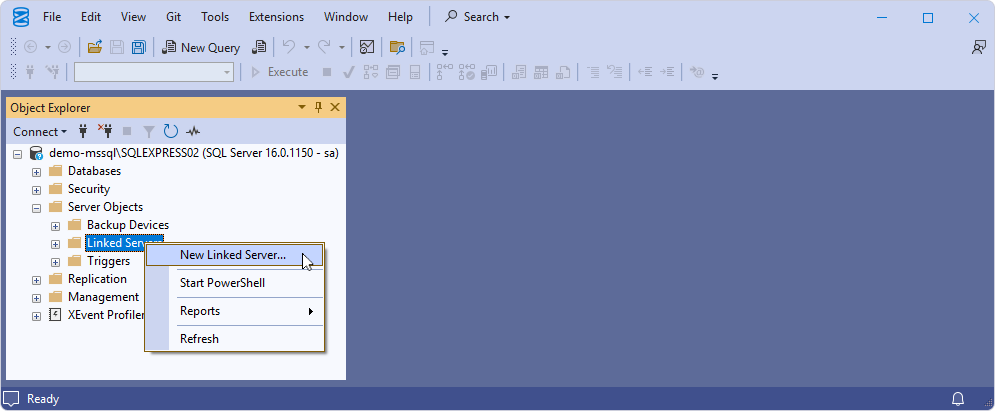The image size is (995, 411).
Task: Click the Open File folder icon
Action: (95, 47)
